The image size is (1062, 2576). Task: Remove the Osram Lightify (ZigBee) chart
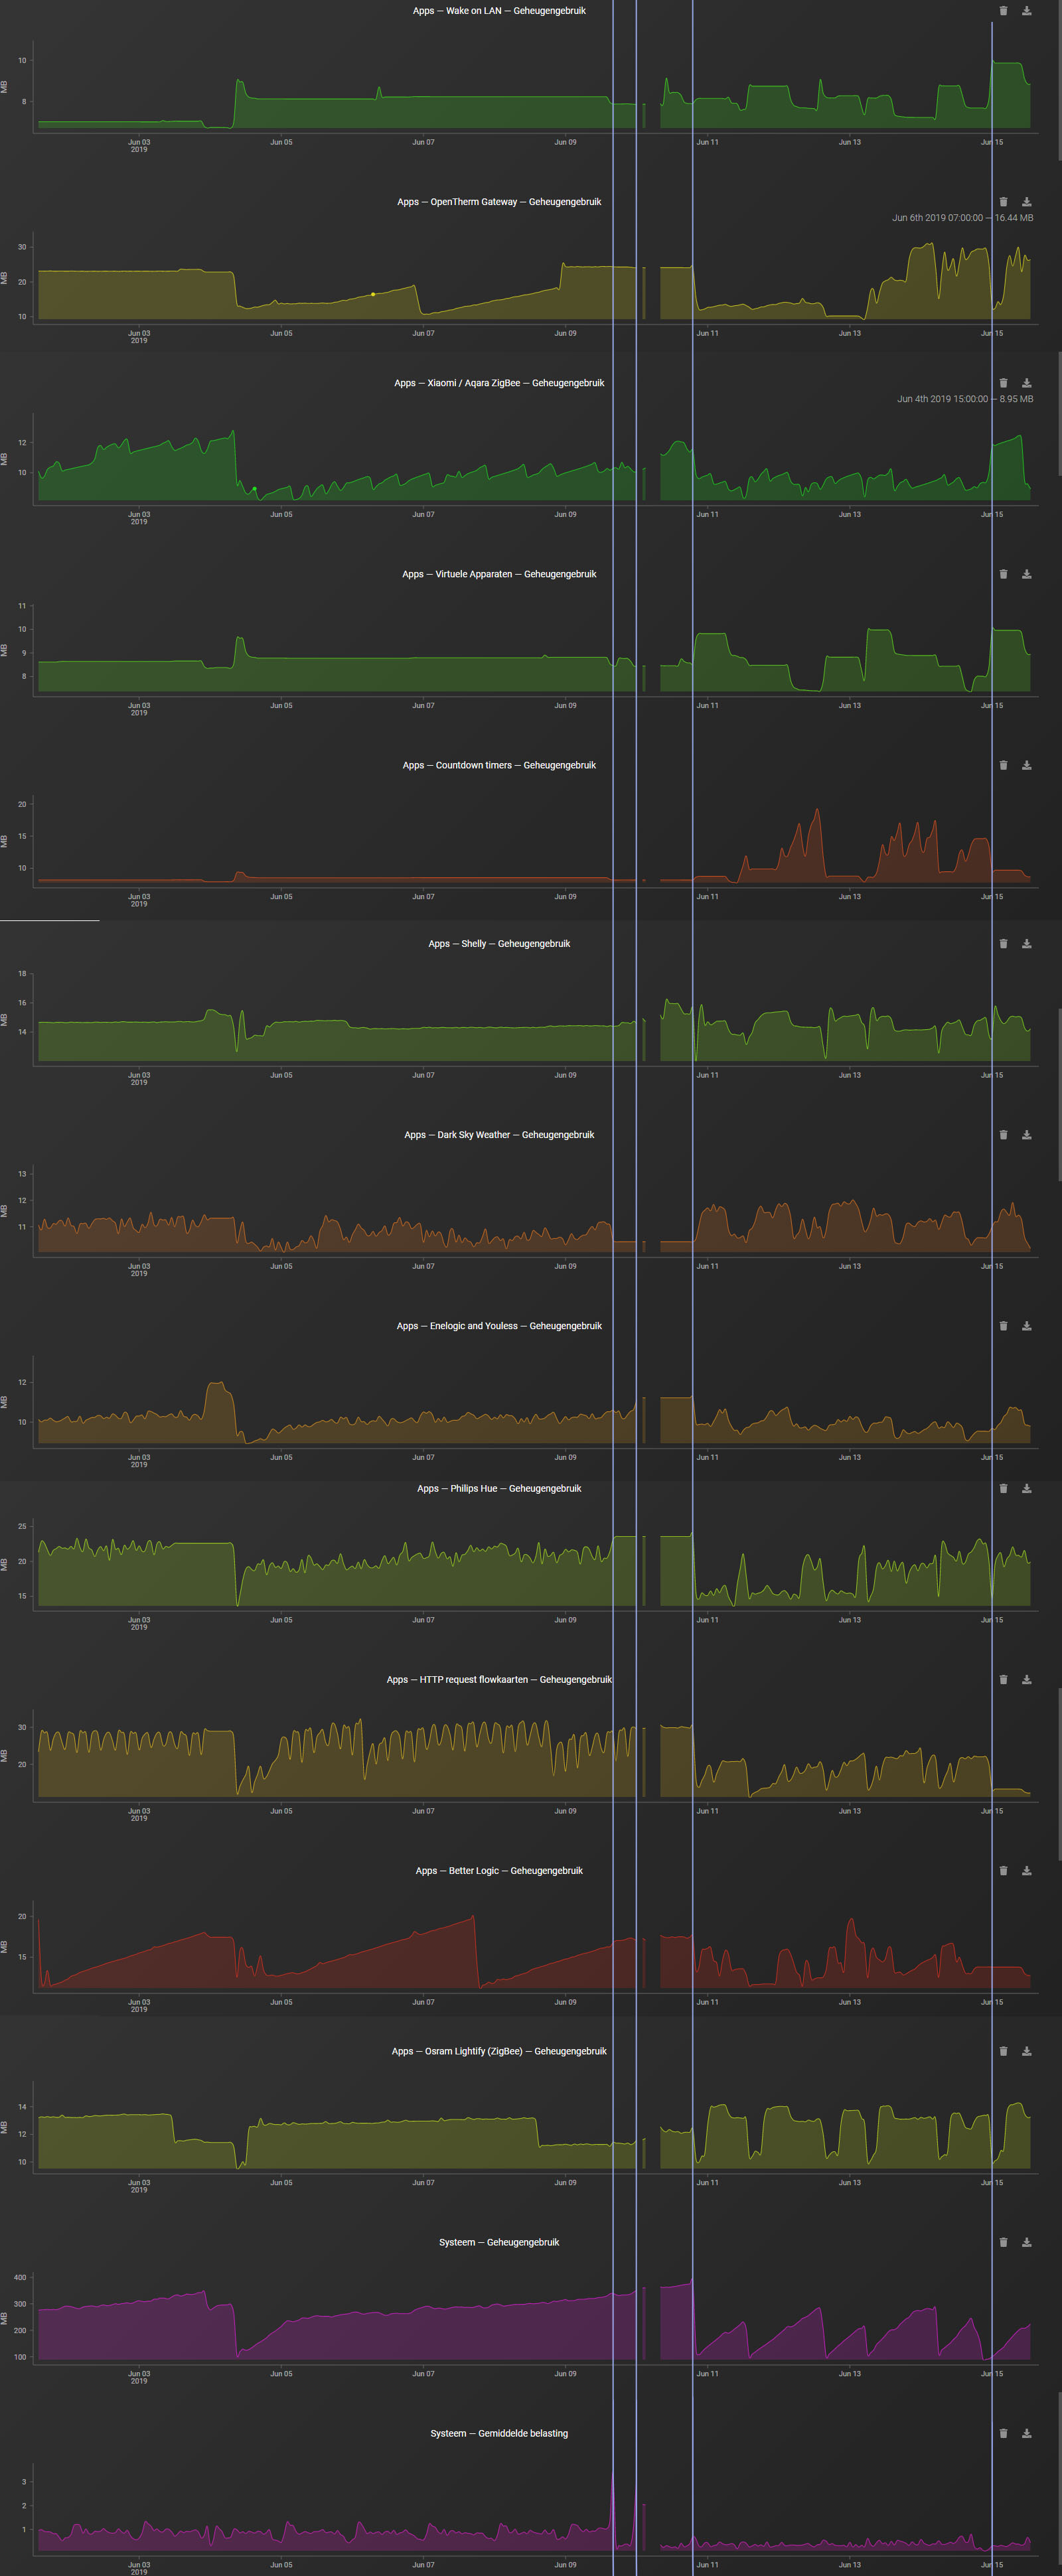pyautogui.click(x=1003, y=2051)
